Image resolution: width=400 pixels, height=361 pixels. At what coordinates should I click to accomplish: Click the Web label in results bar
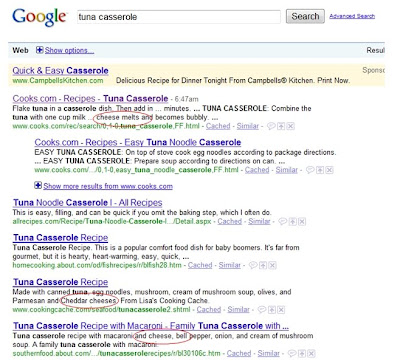pos(20,50)
